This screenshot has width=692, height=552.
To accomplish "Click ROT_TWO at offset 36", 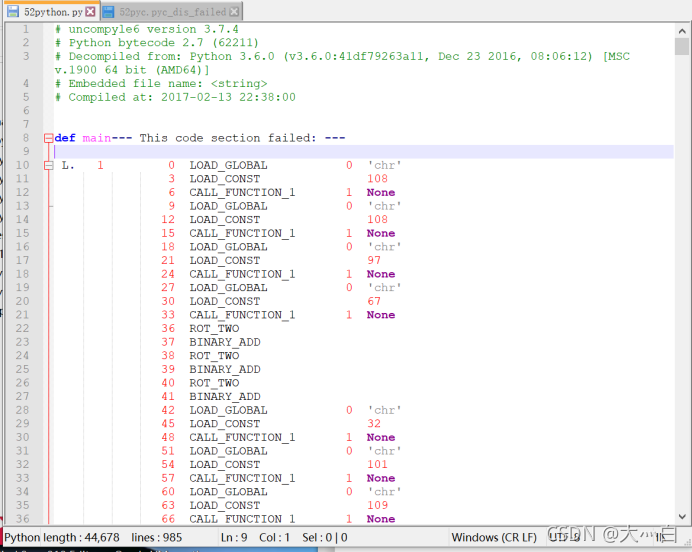I will coord(214,329).
